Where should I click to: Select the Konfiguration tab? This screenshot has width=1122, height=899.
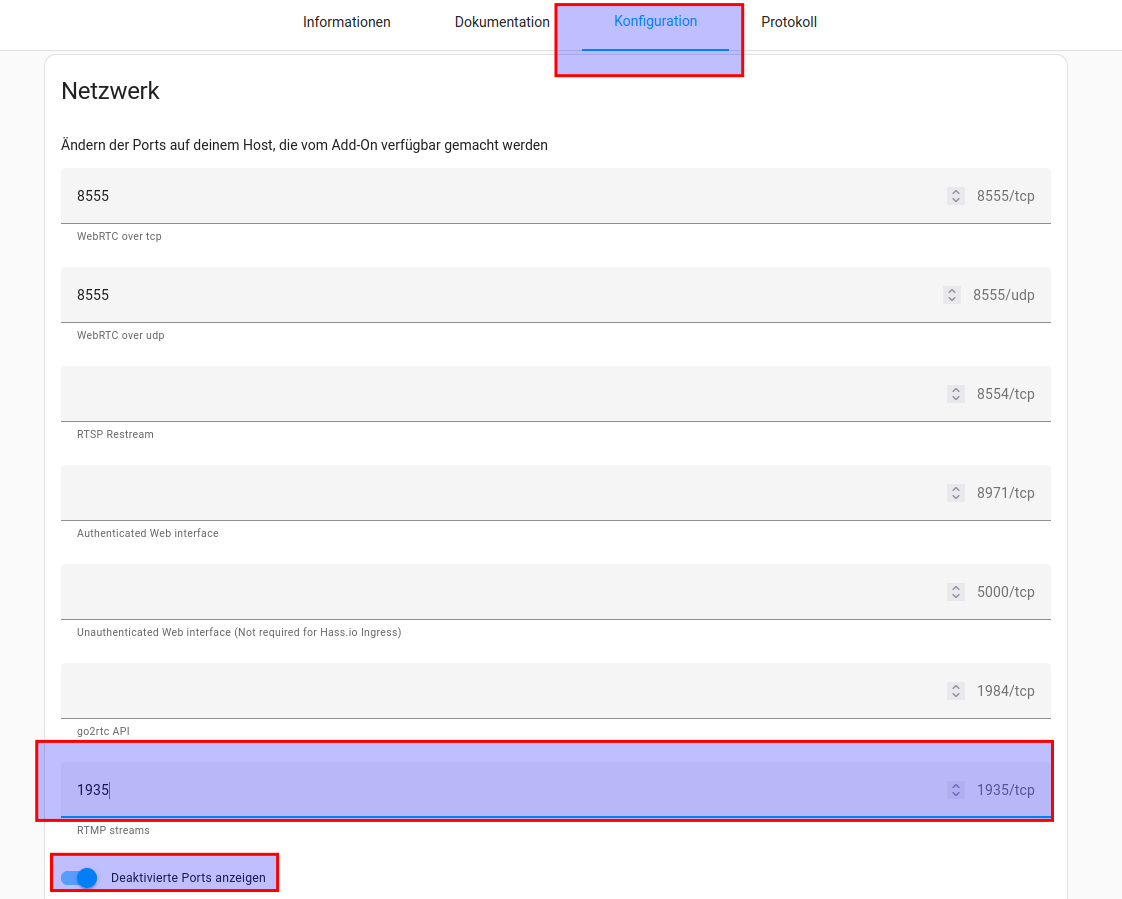(x=655, y=22)
